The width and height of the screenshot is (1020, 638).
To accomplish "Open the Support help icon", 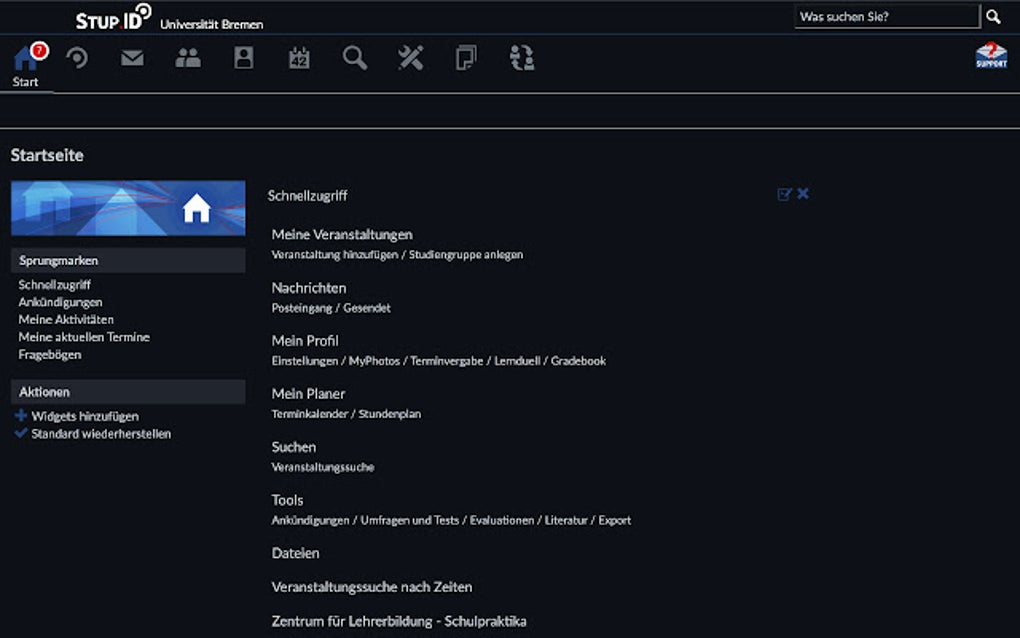I will [x=991, y=55].
